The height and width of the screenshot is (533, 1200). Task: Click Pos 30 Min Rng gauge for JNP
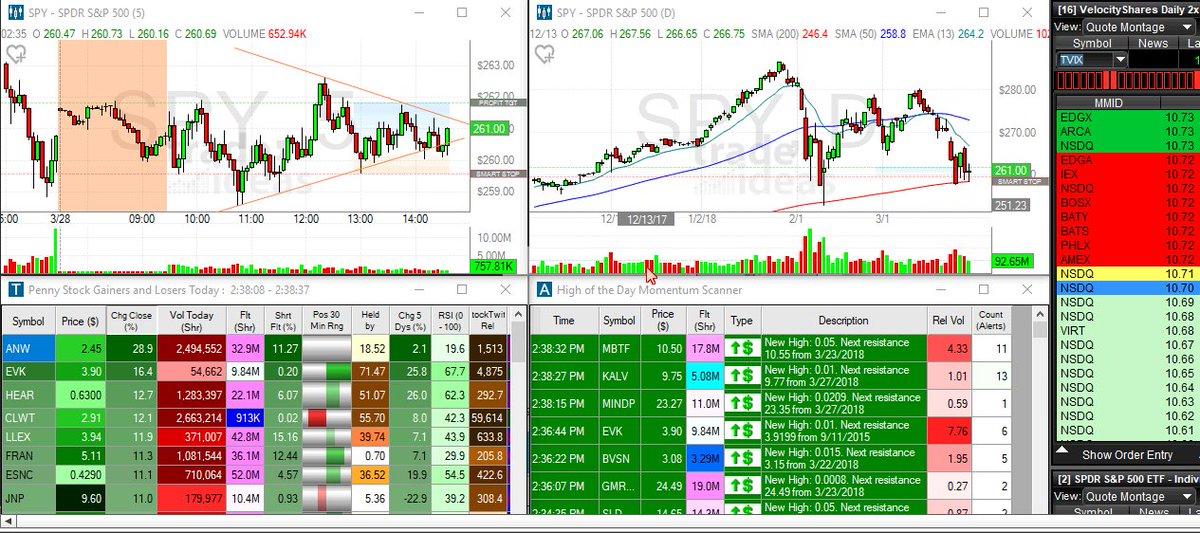click(326, 496)
